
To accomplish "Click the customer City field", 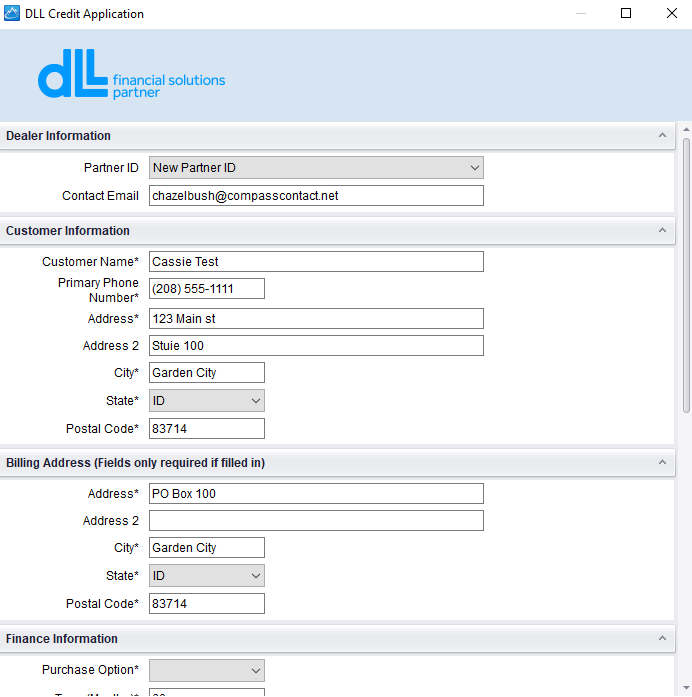I will tap(207, 373).
